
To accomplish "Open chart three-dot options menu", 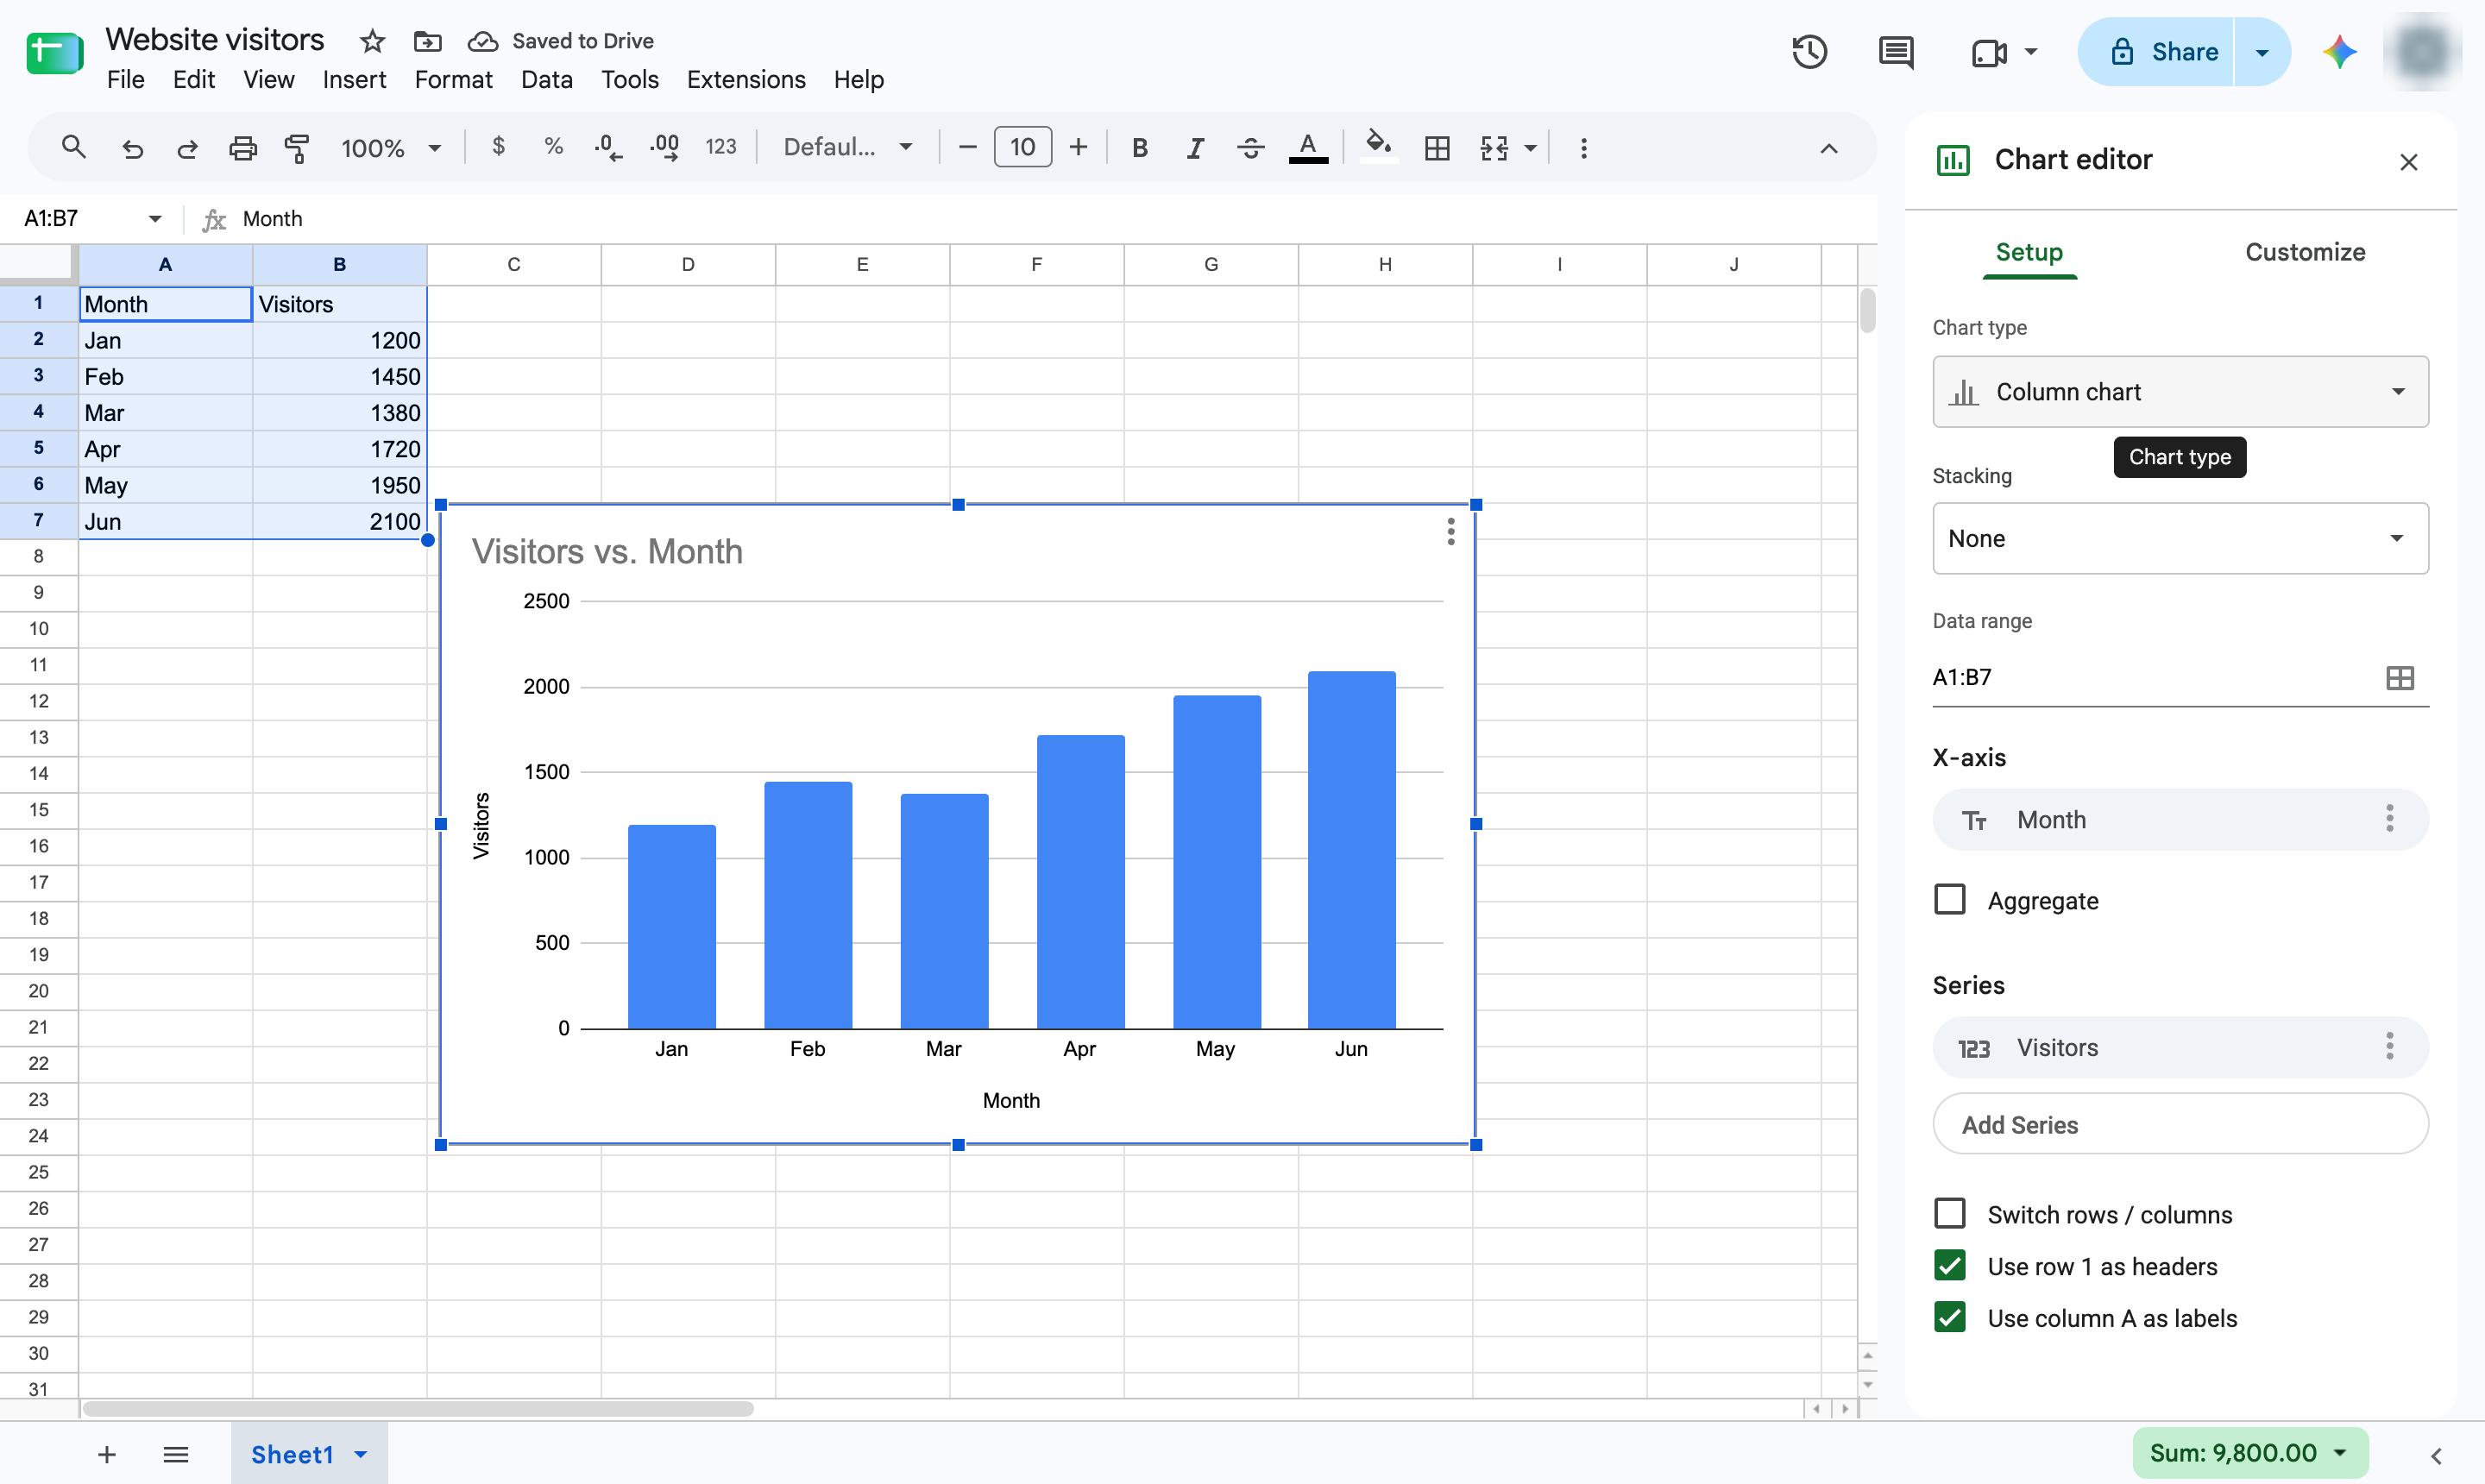I will coord(1450,532).
